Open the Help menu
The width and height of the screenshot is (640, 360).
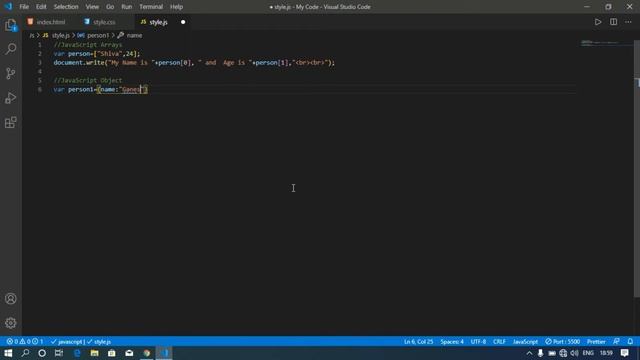point(176,7)
